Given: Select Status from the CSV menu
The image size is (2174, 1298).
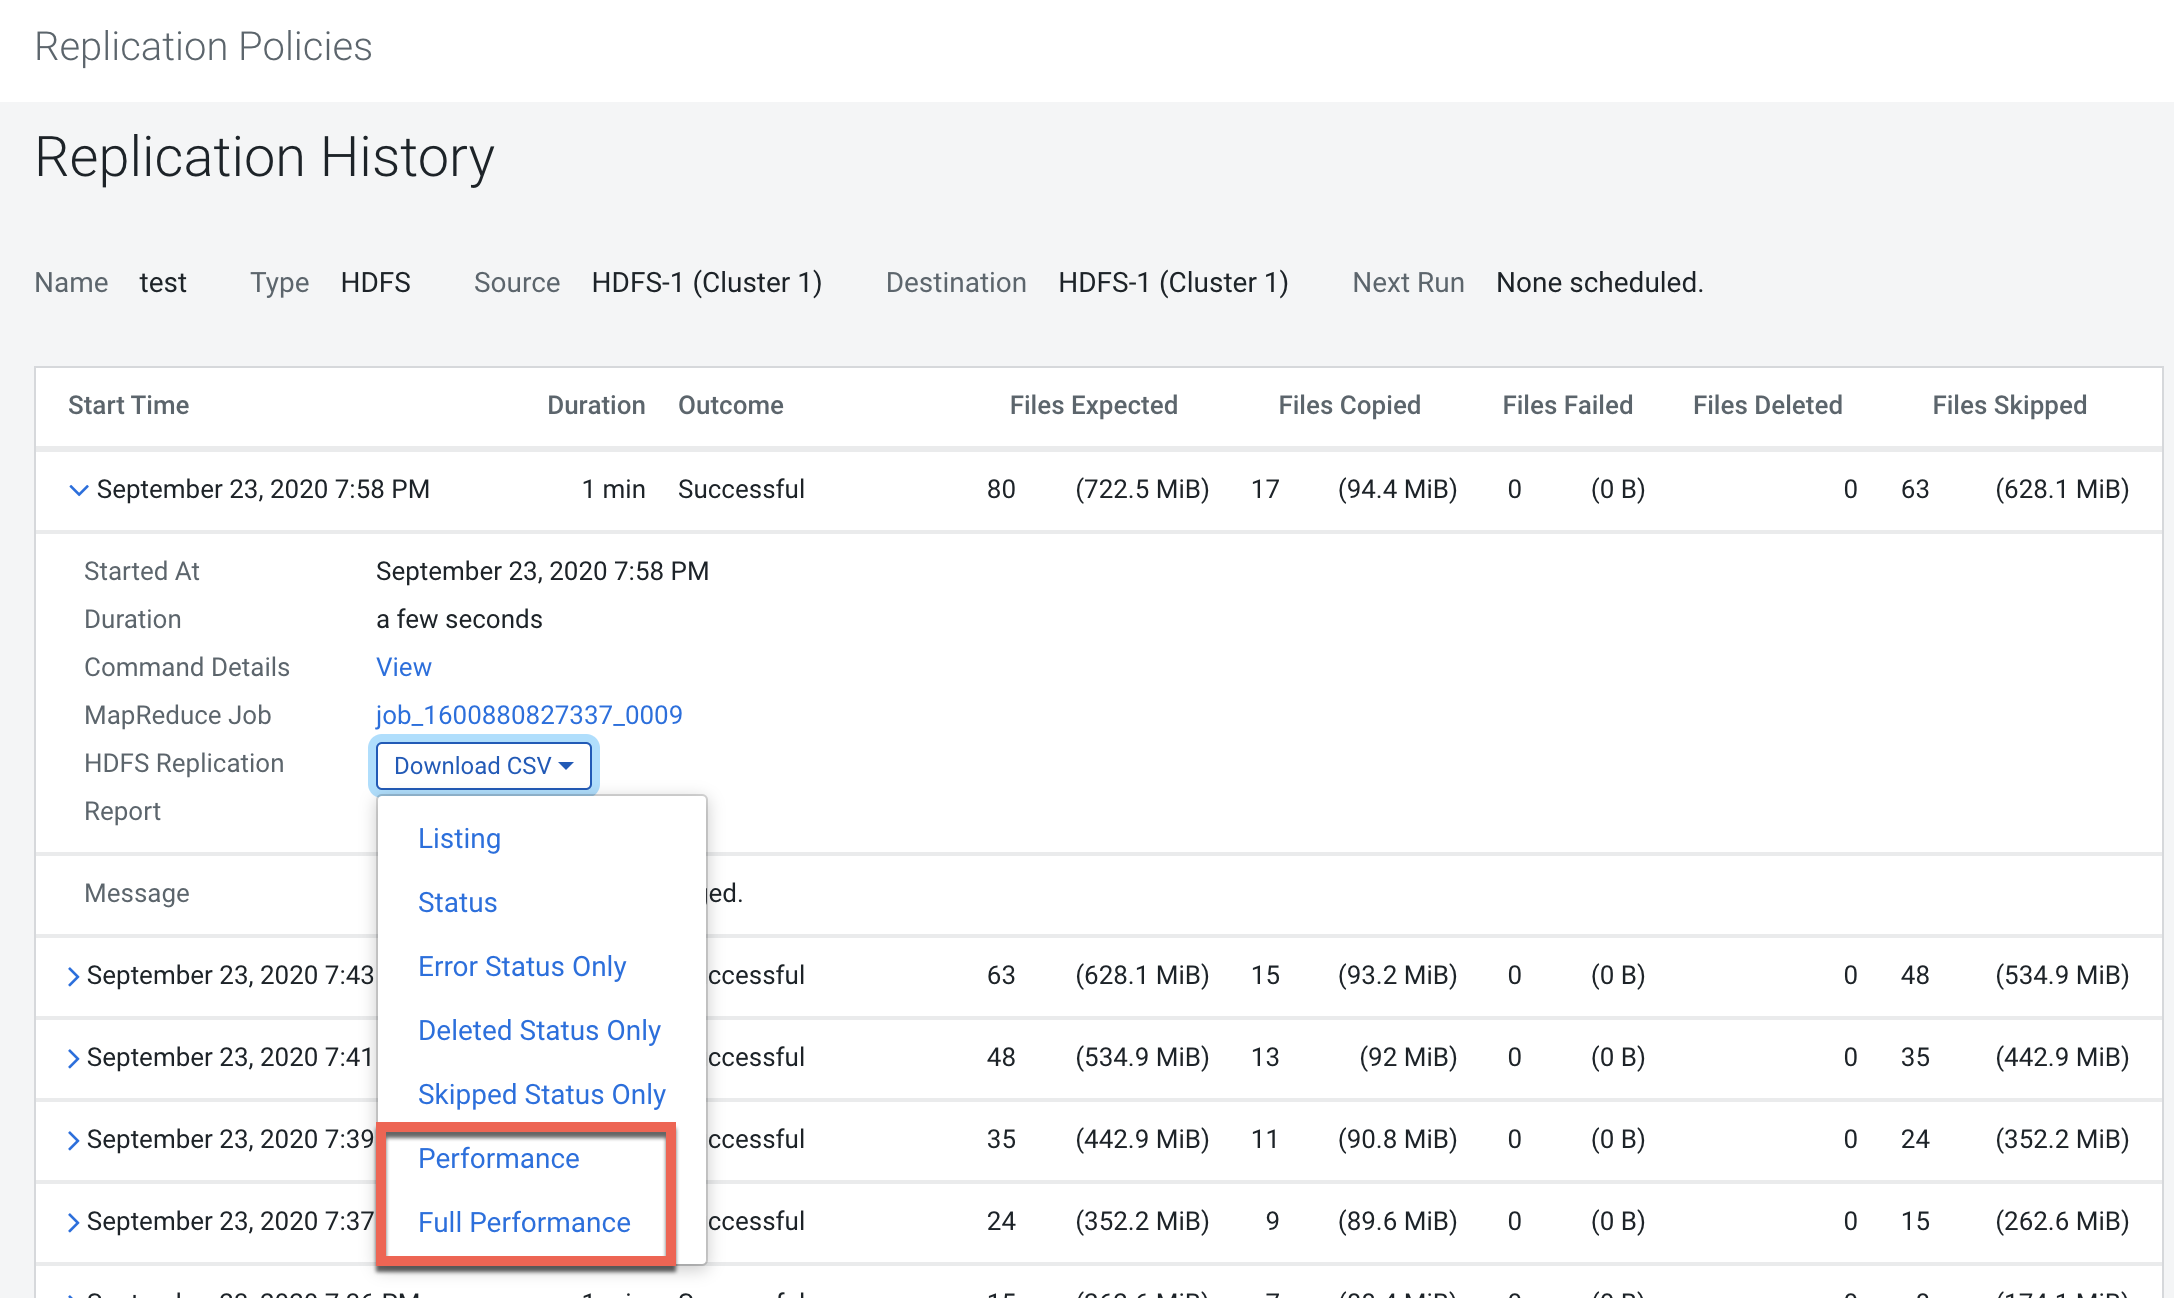Looking at the screenshot, I should tap(457, 903).
